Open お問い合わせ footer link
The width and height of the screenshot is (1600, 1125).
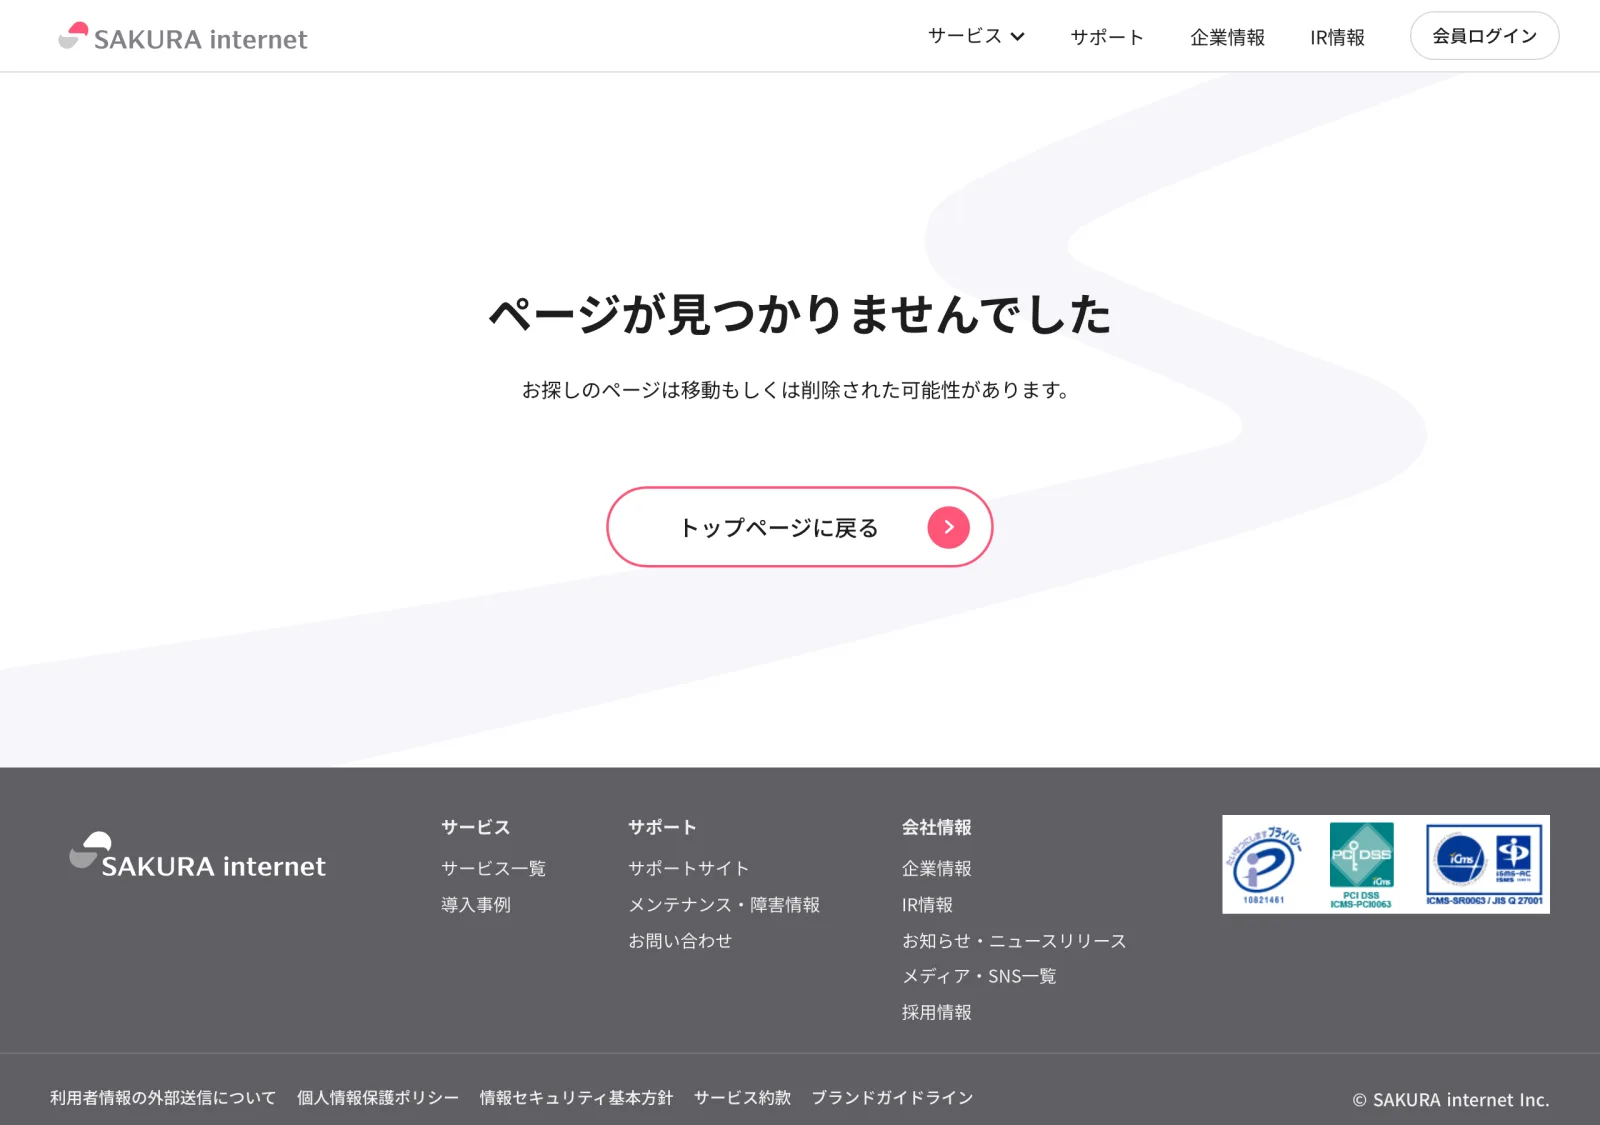pyautogui.click(x=680, y=940)
